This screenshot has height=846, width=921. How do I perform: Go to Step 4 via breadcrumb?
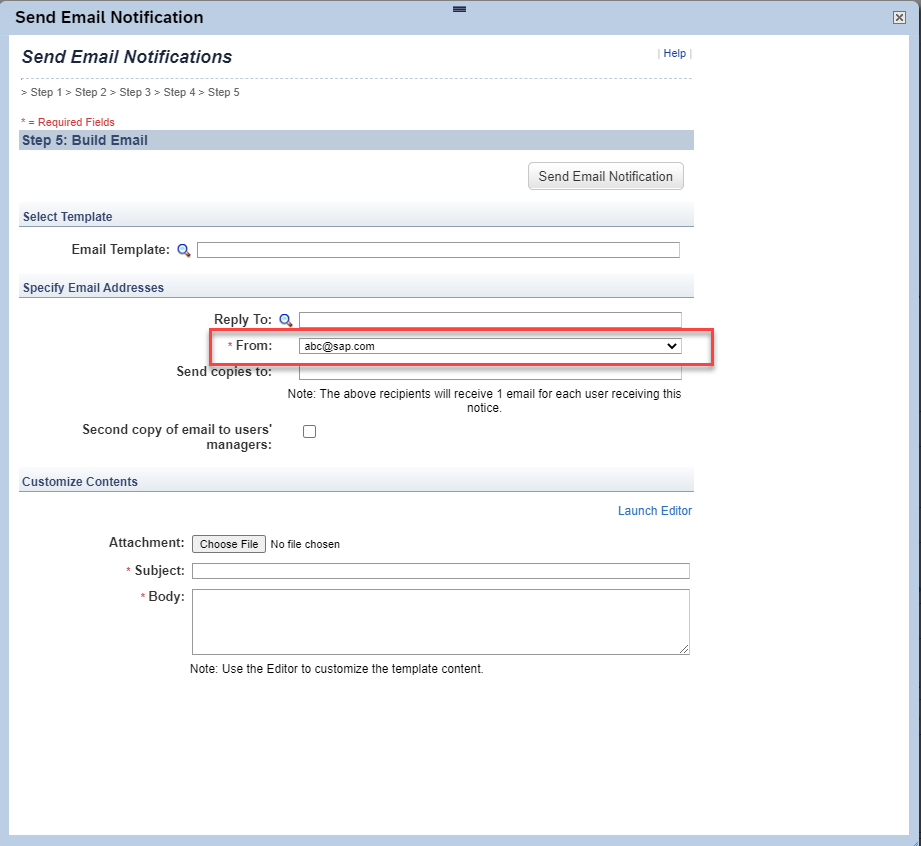click(x=179, y=92)
